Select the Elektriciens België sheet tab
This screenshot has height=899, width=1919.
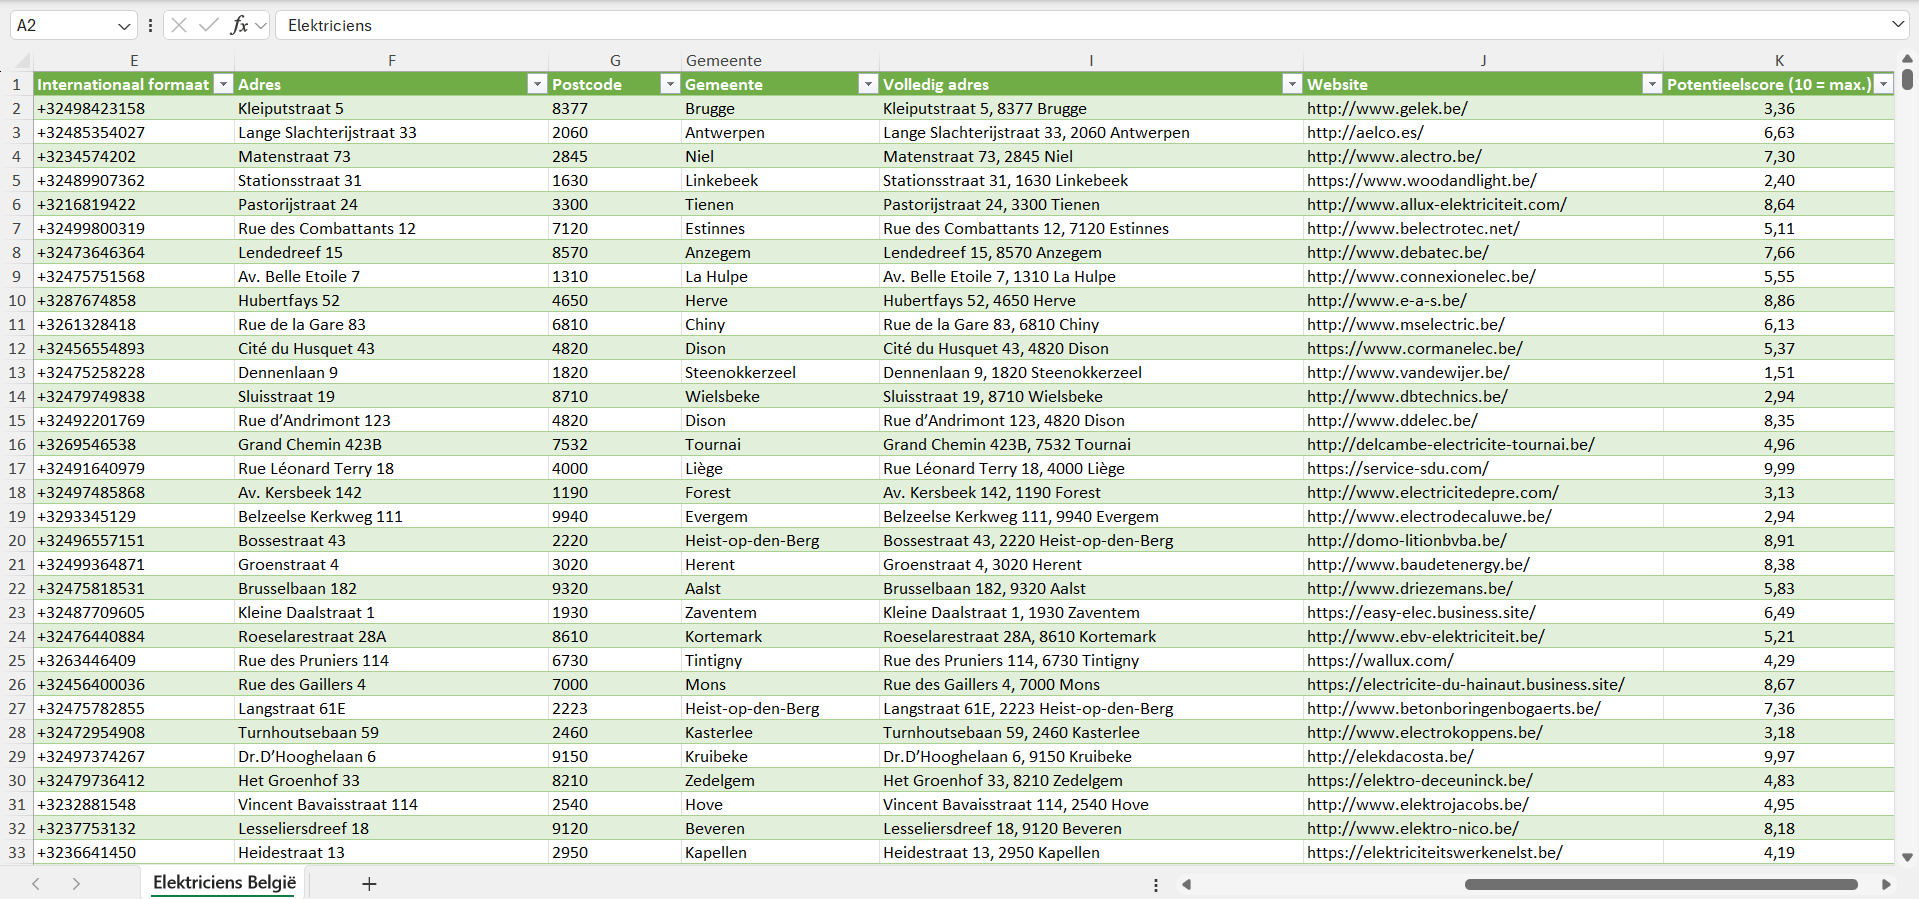pos(224,883)
